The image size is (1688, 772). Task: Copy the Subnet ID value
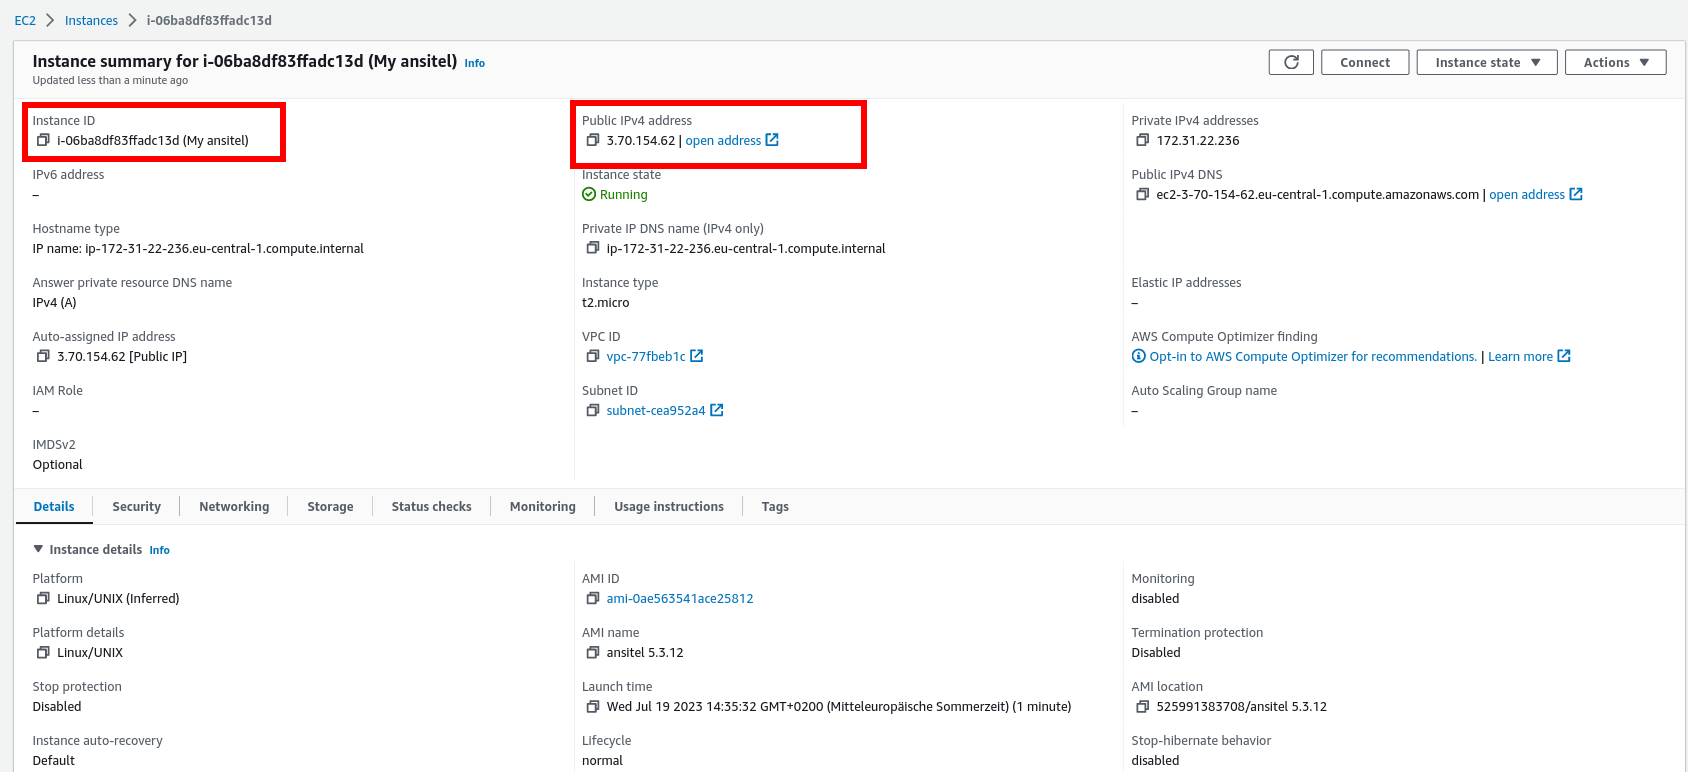(593, 411)
